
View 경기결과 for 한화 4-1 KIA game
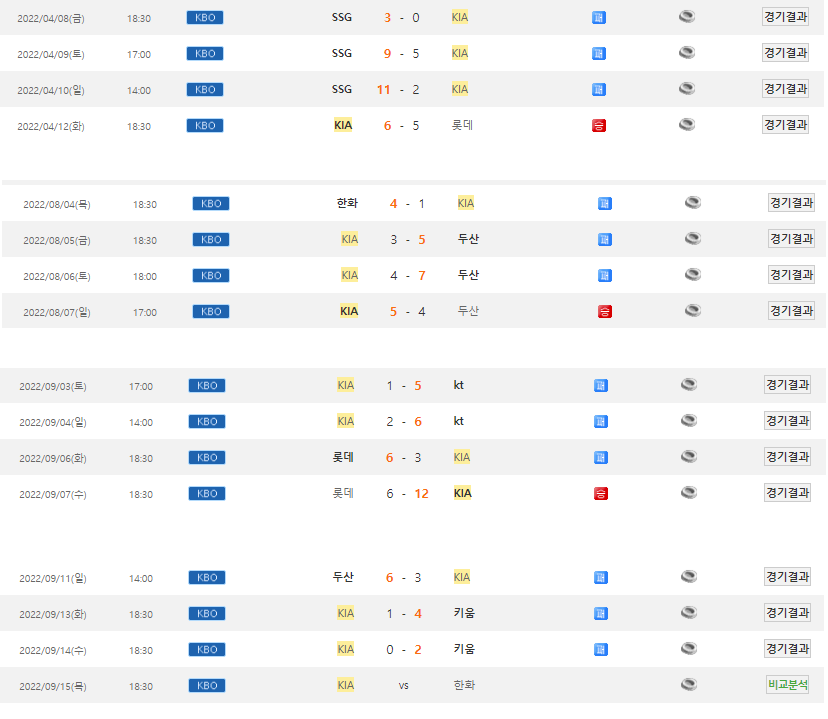point(791,203)
